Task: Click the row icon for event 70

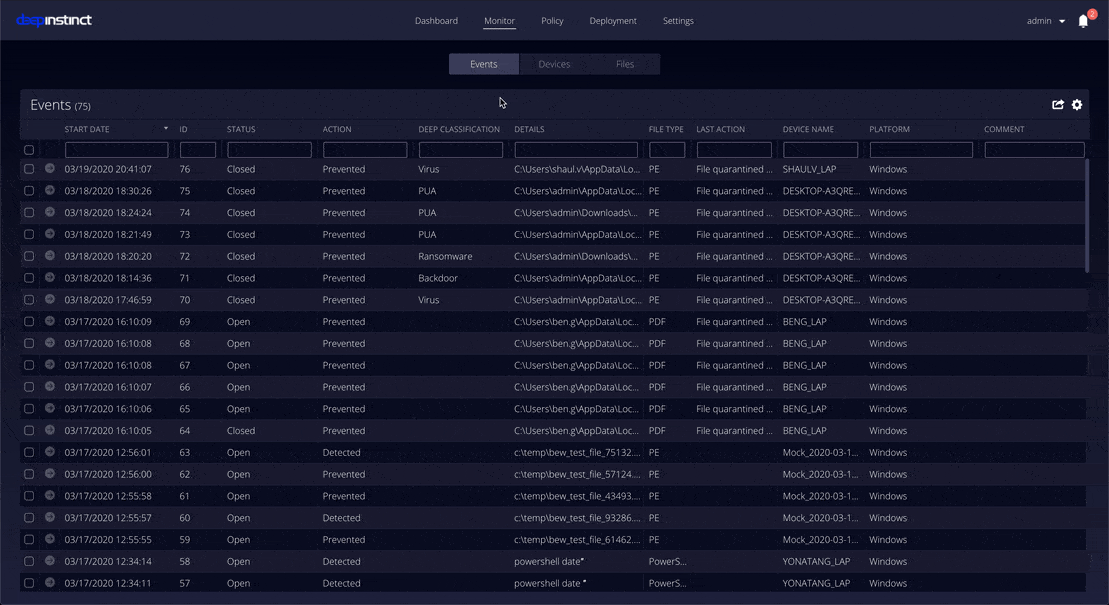Action: [x=50, y=299]
